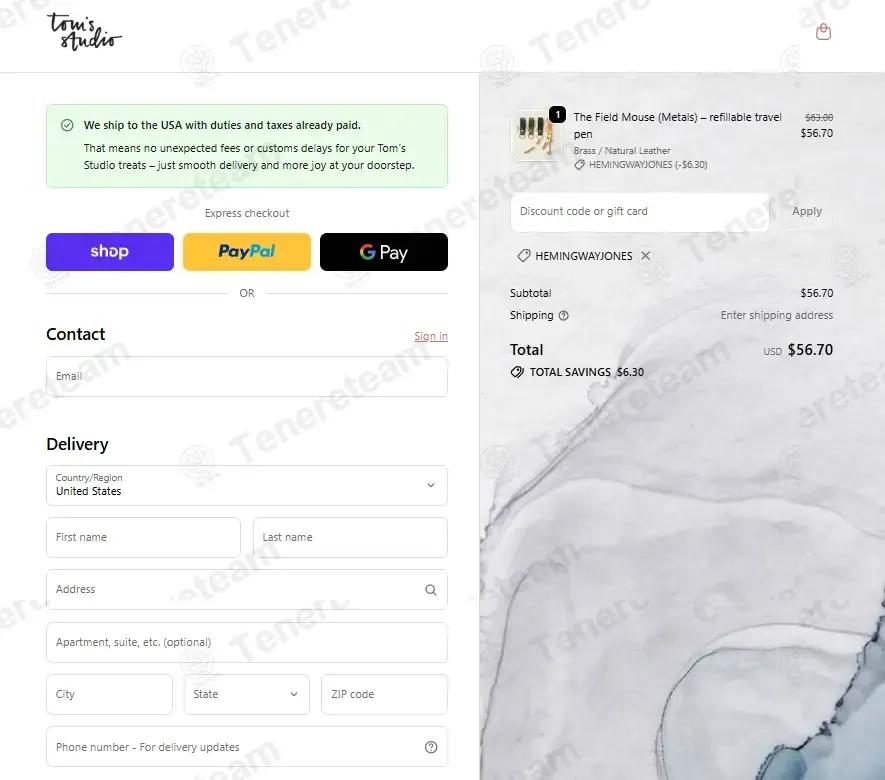Click the Apply discount button
885x780 pixels.
tap(807, 211)
